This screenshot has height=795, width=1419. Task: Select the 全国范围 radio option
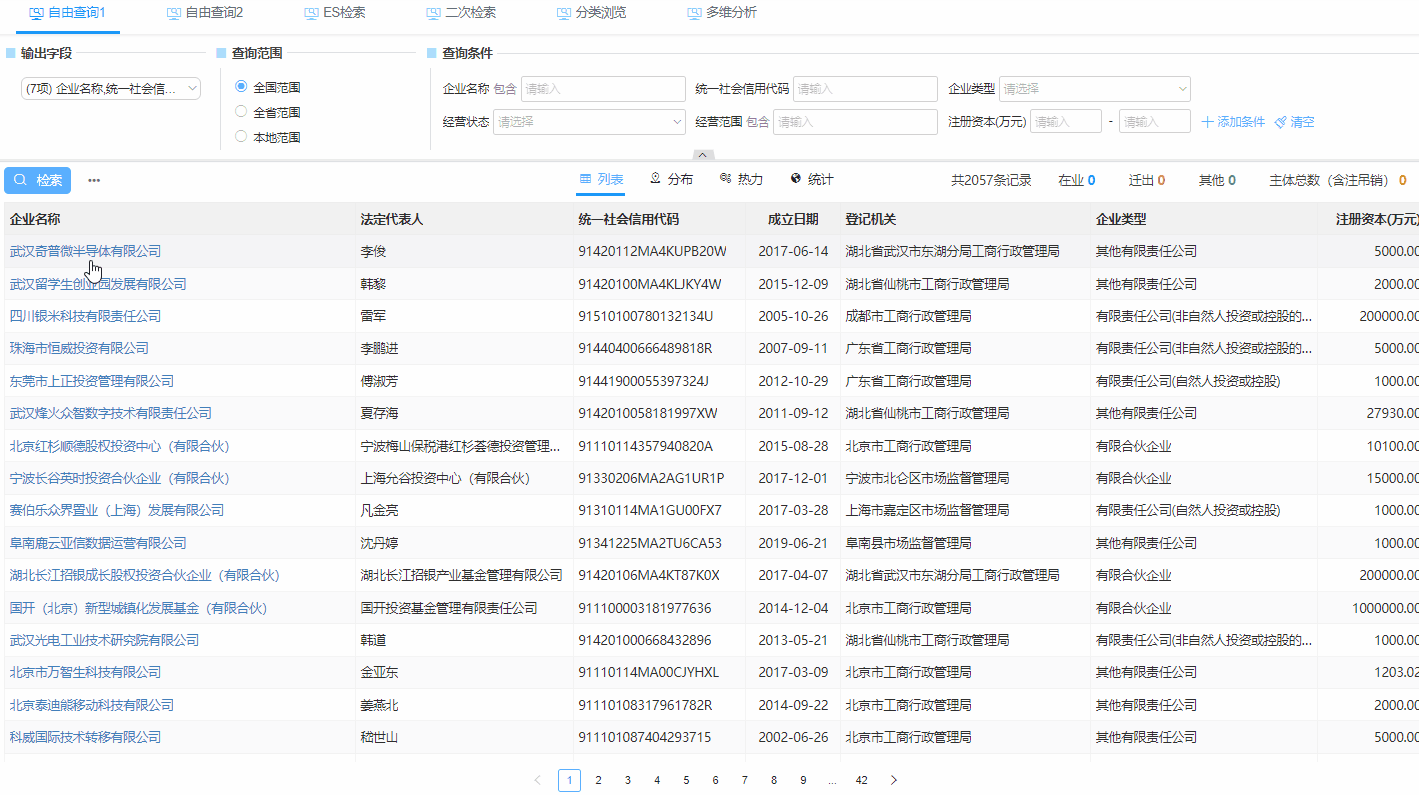[240, 85]
